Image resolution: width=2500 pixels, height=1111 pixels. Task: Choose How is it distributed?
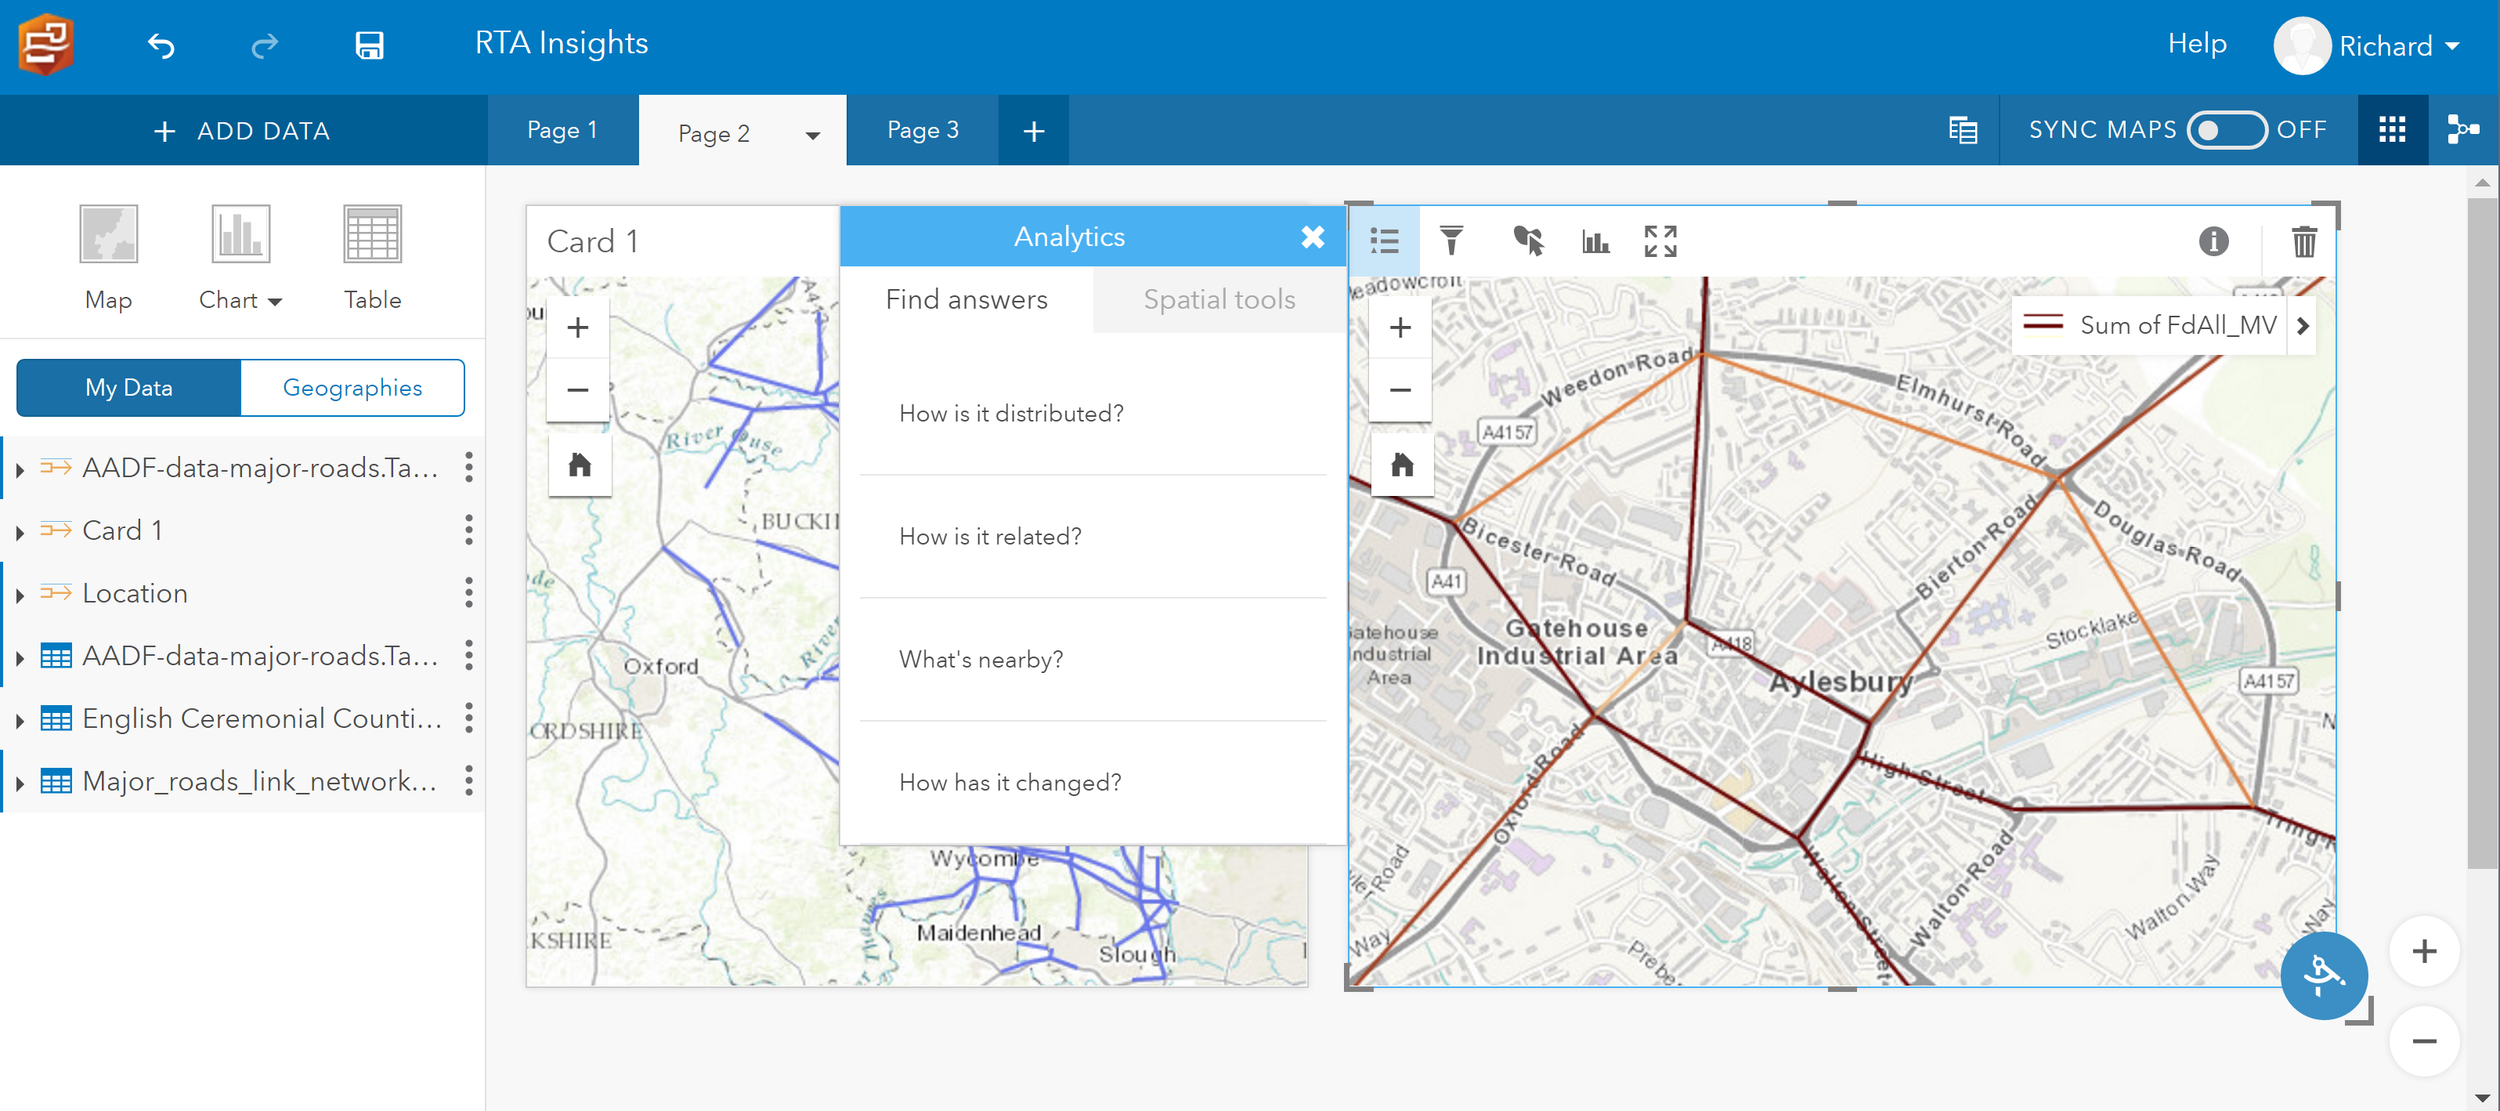pyautogui.click(x=1092, y=413)
